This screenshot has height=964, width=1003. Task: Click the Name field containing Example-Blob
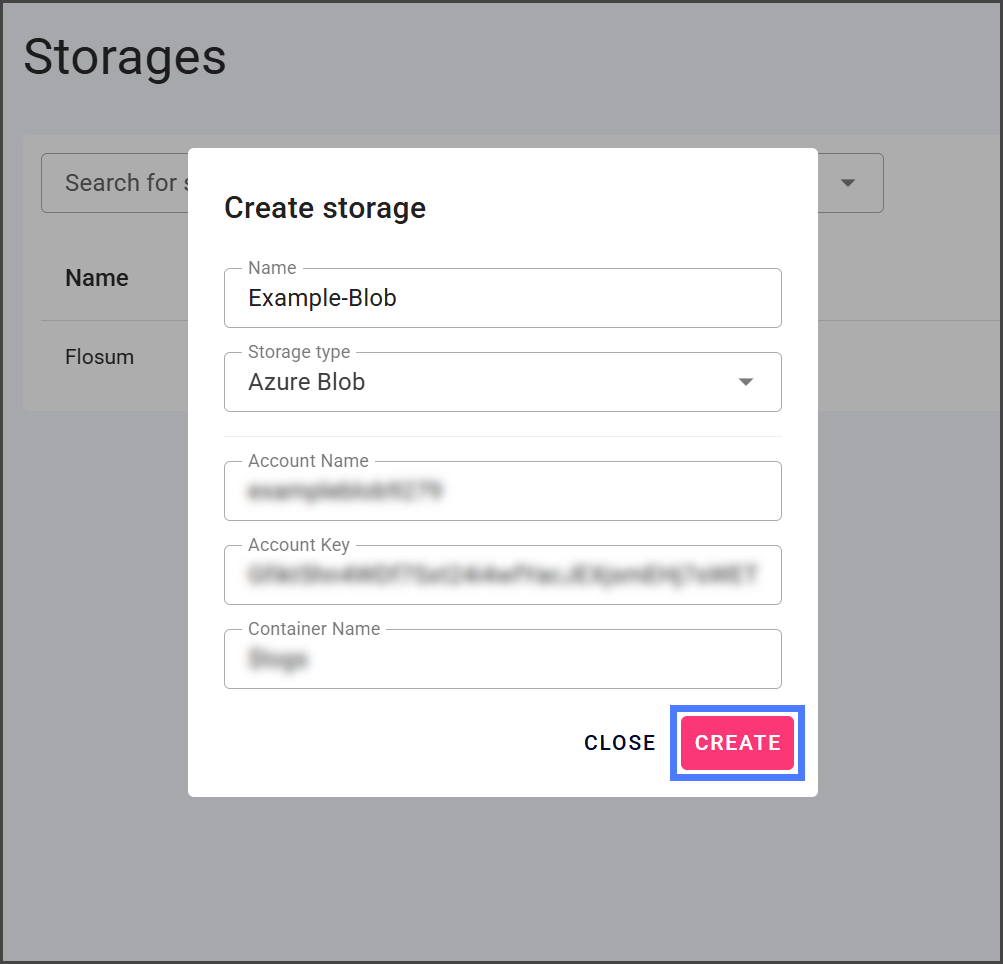tap(502, 299)
